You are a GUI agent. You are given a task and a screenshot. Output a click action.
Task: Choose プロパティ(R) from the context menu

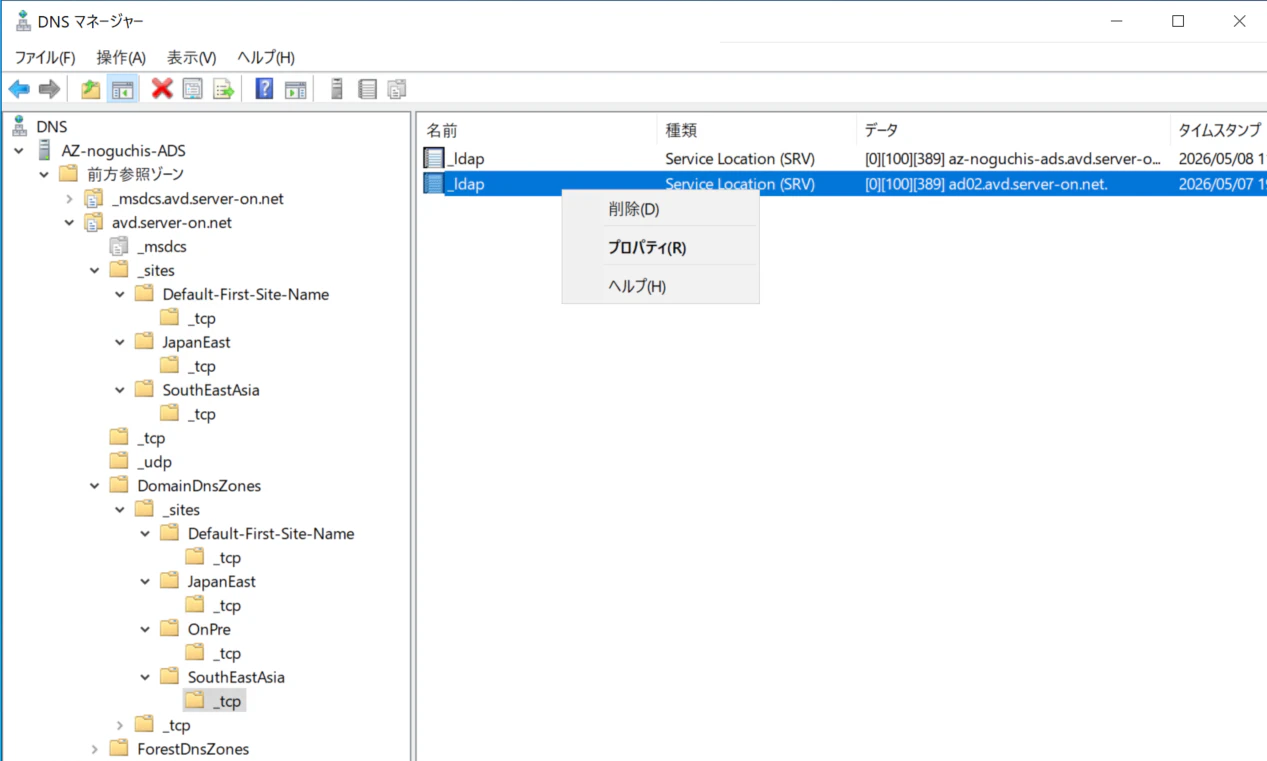point(660,247)
